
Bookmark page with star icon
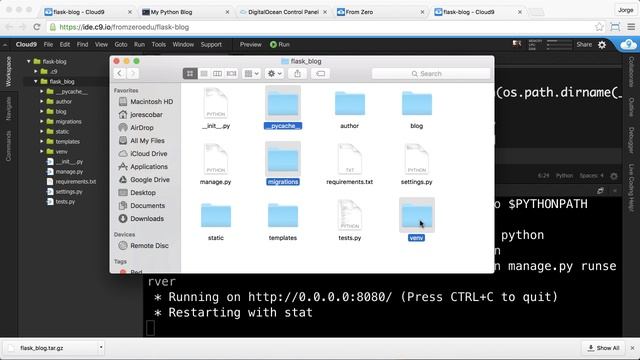pos(599,27)
